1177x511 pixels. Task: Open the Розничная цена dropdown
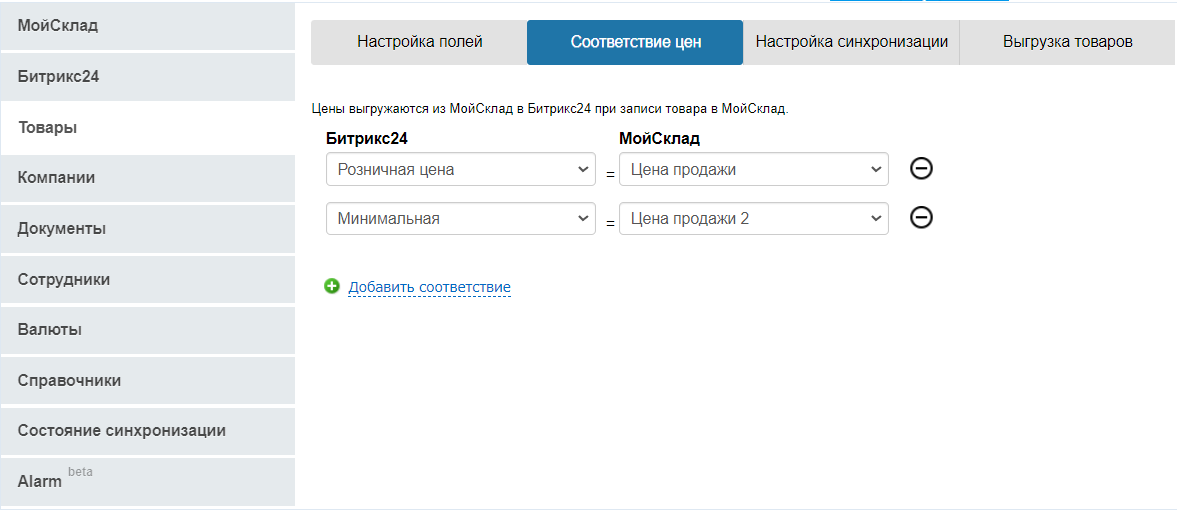pyautogui.click(x=461, y=170)
